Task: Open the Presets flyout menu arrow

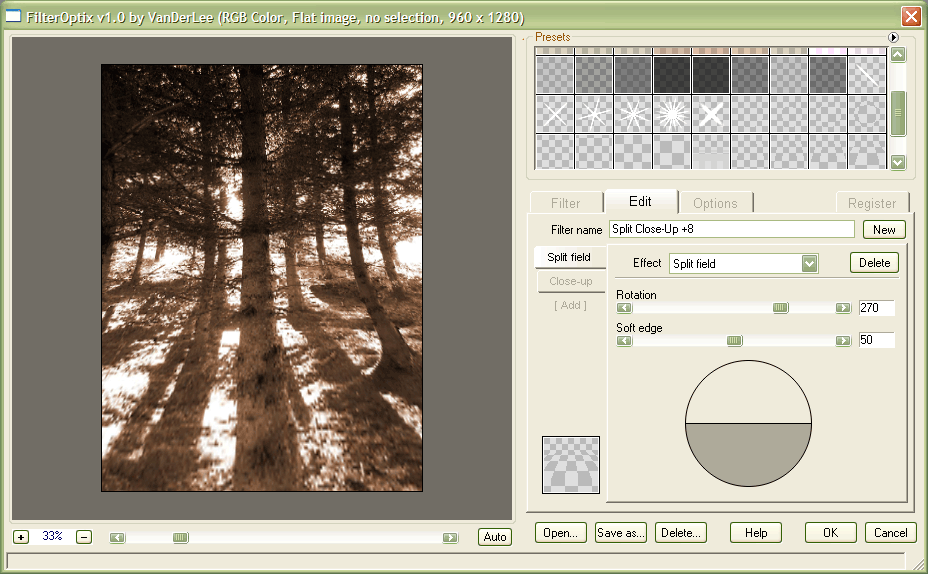Action: [x=894, y=37]
